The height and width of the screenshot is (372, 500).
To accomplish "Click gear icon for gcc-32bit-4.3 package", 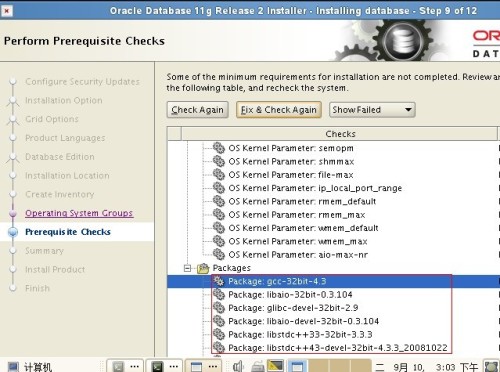I will [x=219, y=281].
